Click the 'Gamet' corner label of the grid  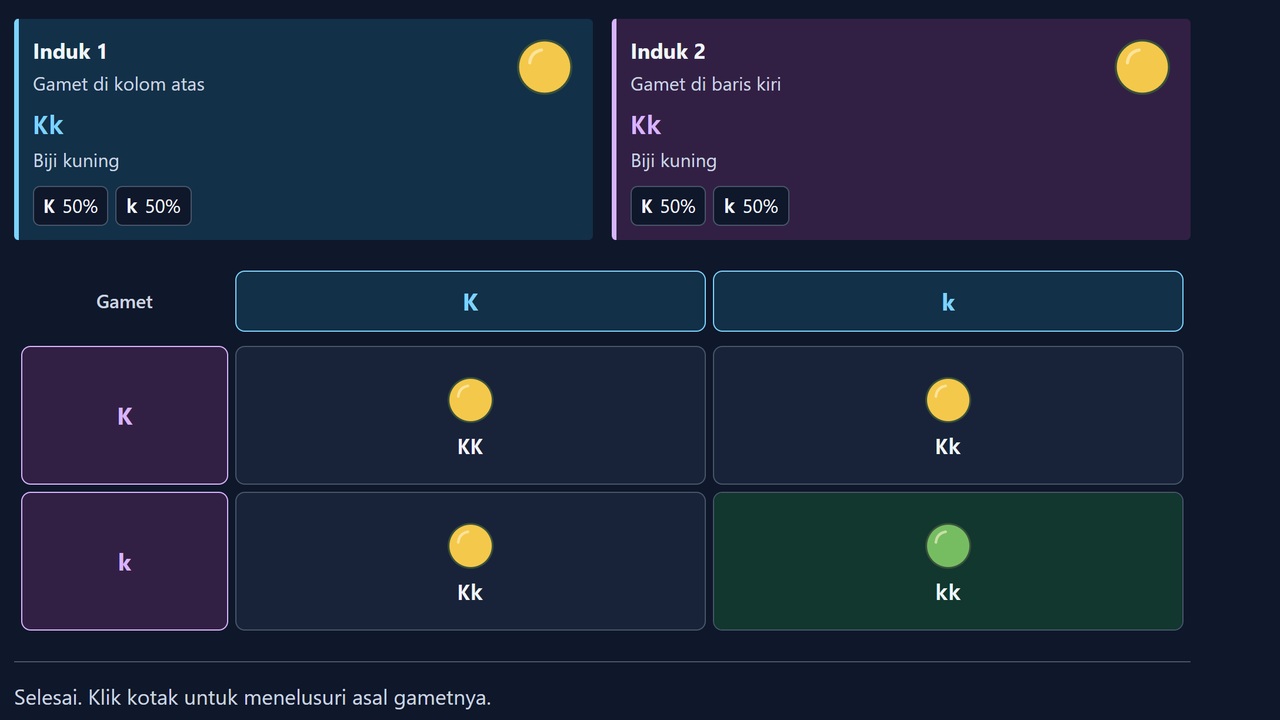(125, 302)
